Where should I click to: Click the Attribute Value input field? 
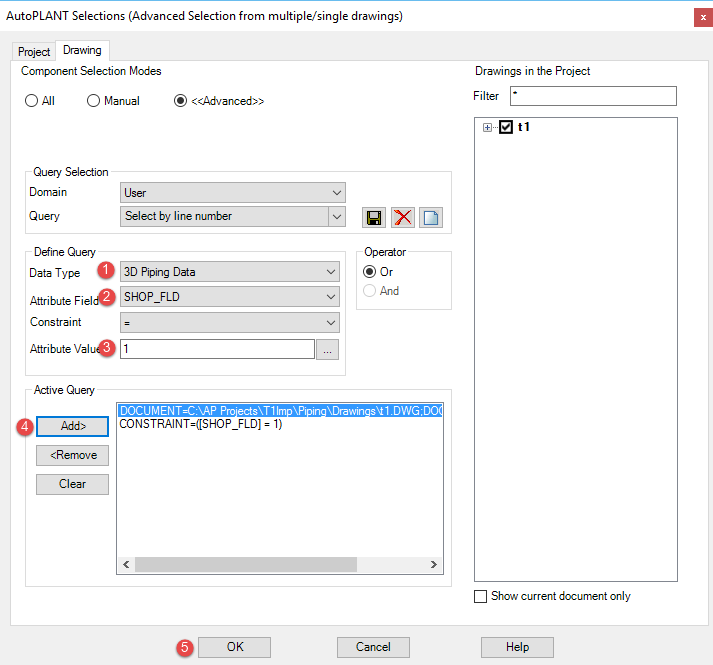[217, 349]
